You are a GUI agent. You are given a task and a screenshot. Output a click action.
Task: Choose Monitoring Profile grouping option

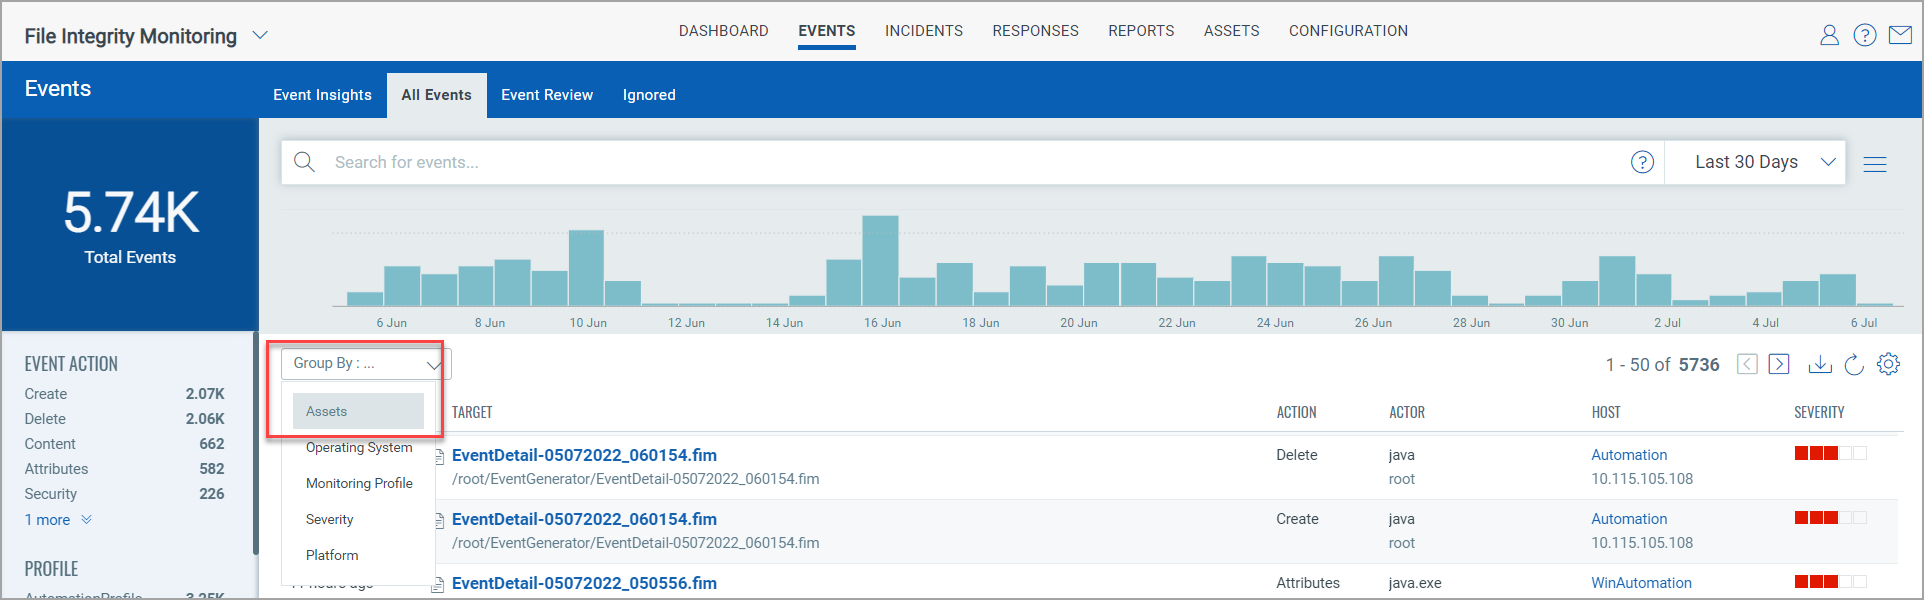click(359, 483)
